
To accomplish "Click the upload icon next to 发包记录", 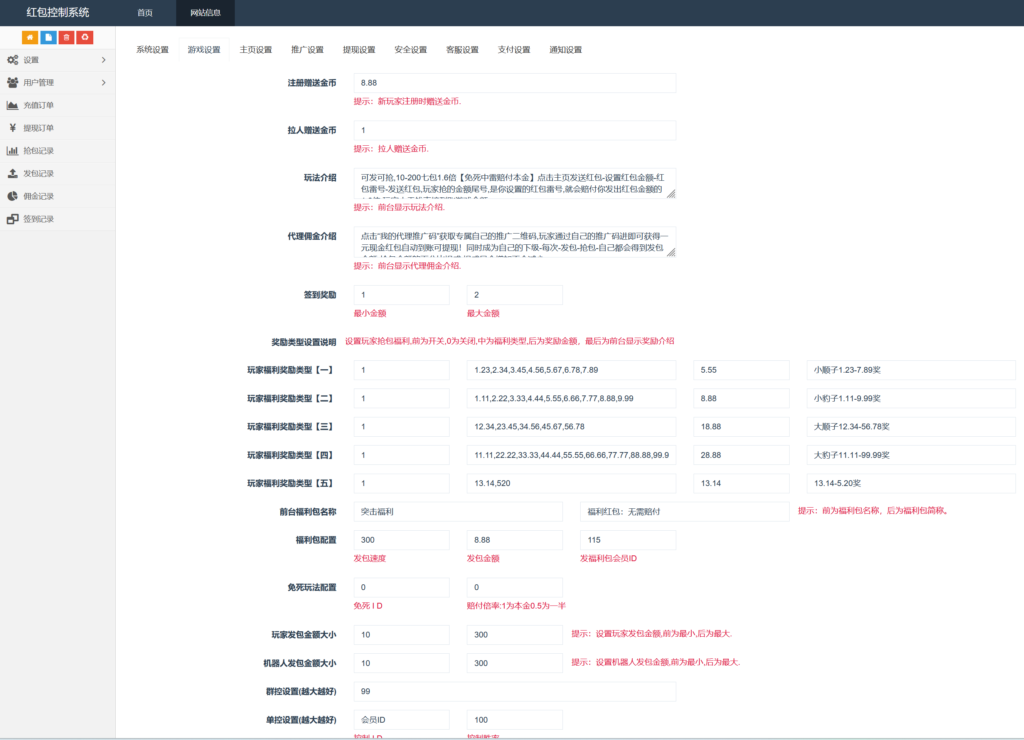I will coord(12,173).
